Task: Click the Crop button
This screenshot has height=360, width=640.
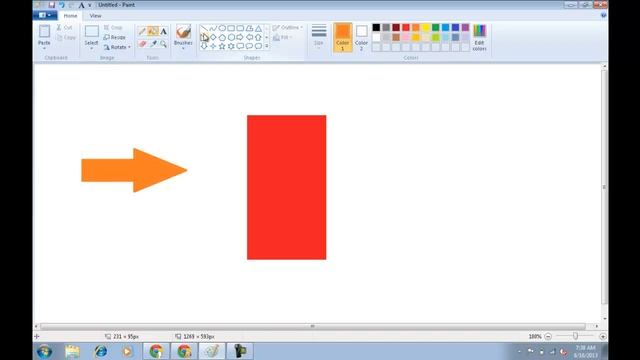Action: [x=113, y=27]
